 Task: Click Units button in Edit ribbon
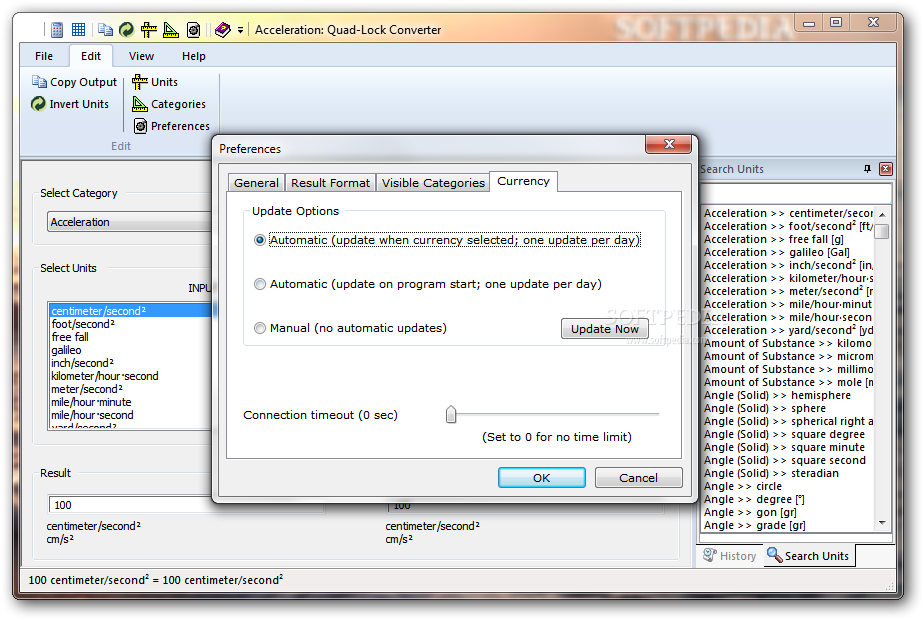(155, 82)
